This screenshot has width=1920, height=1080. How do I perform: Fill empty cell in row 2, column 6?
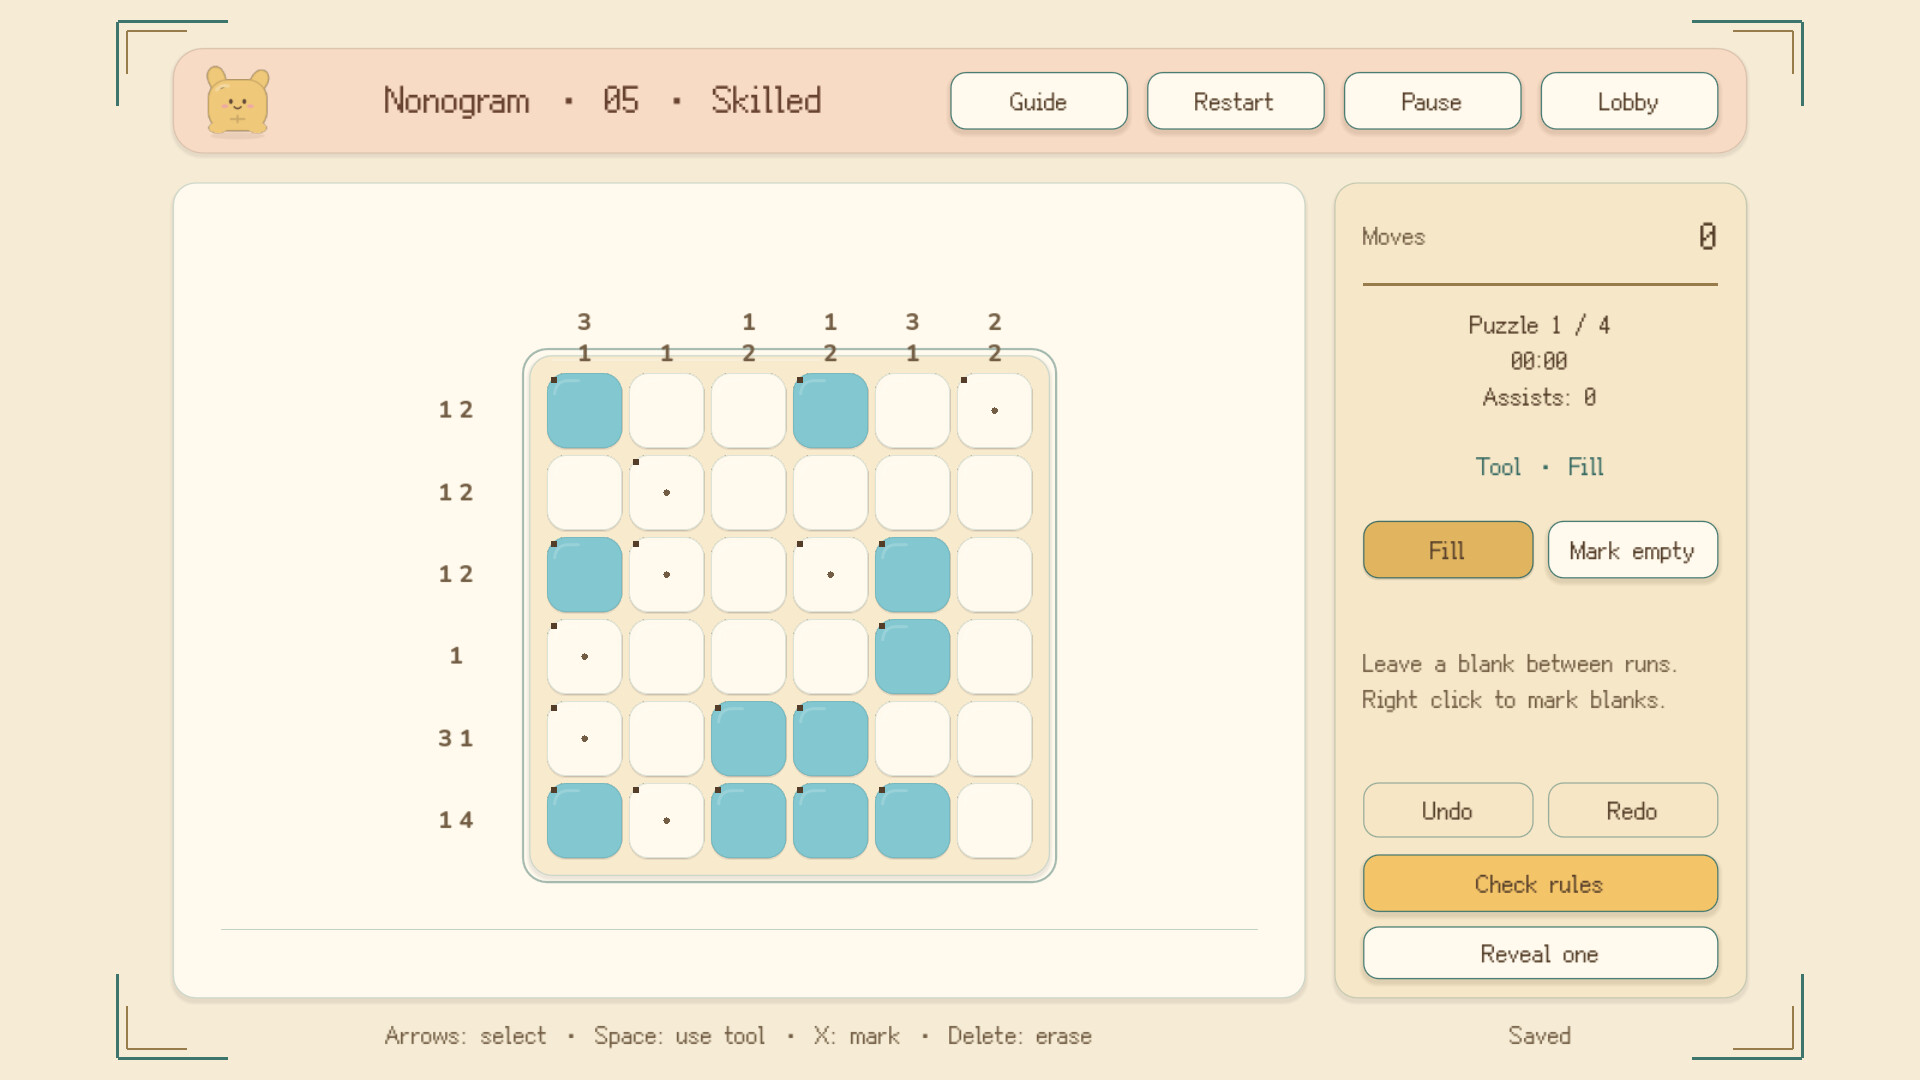[994, 492]
